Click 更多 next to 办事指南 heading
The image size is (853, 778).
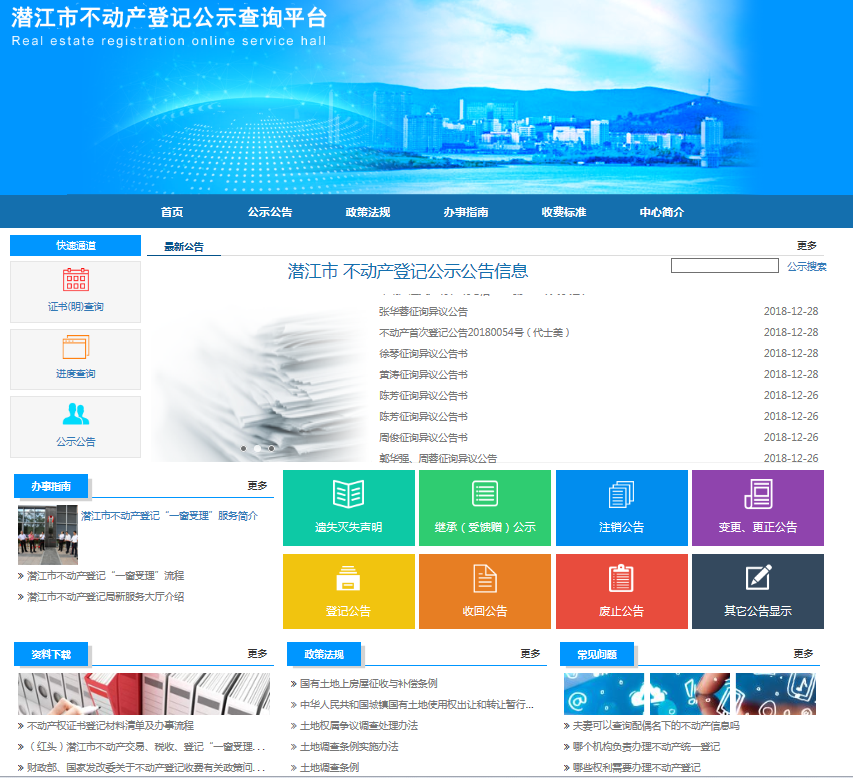tap(257, 486)
